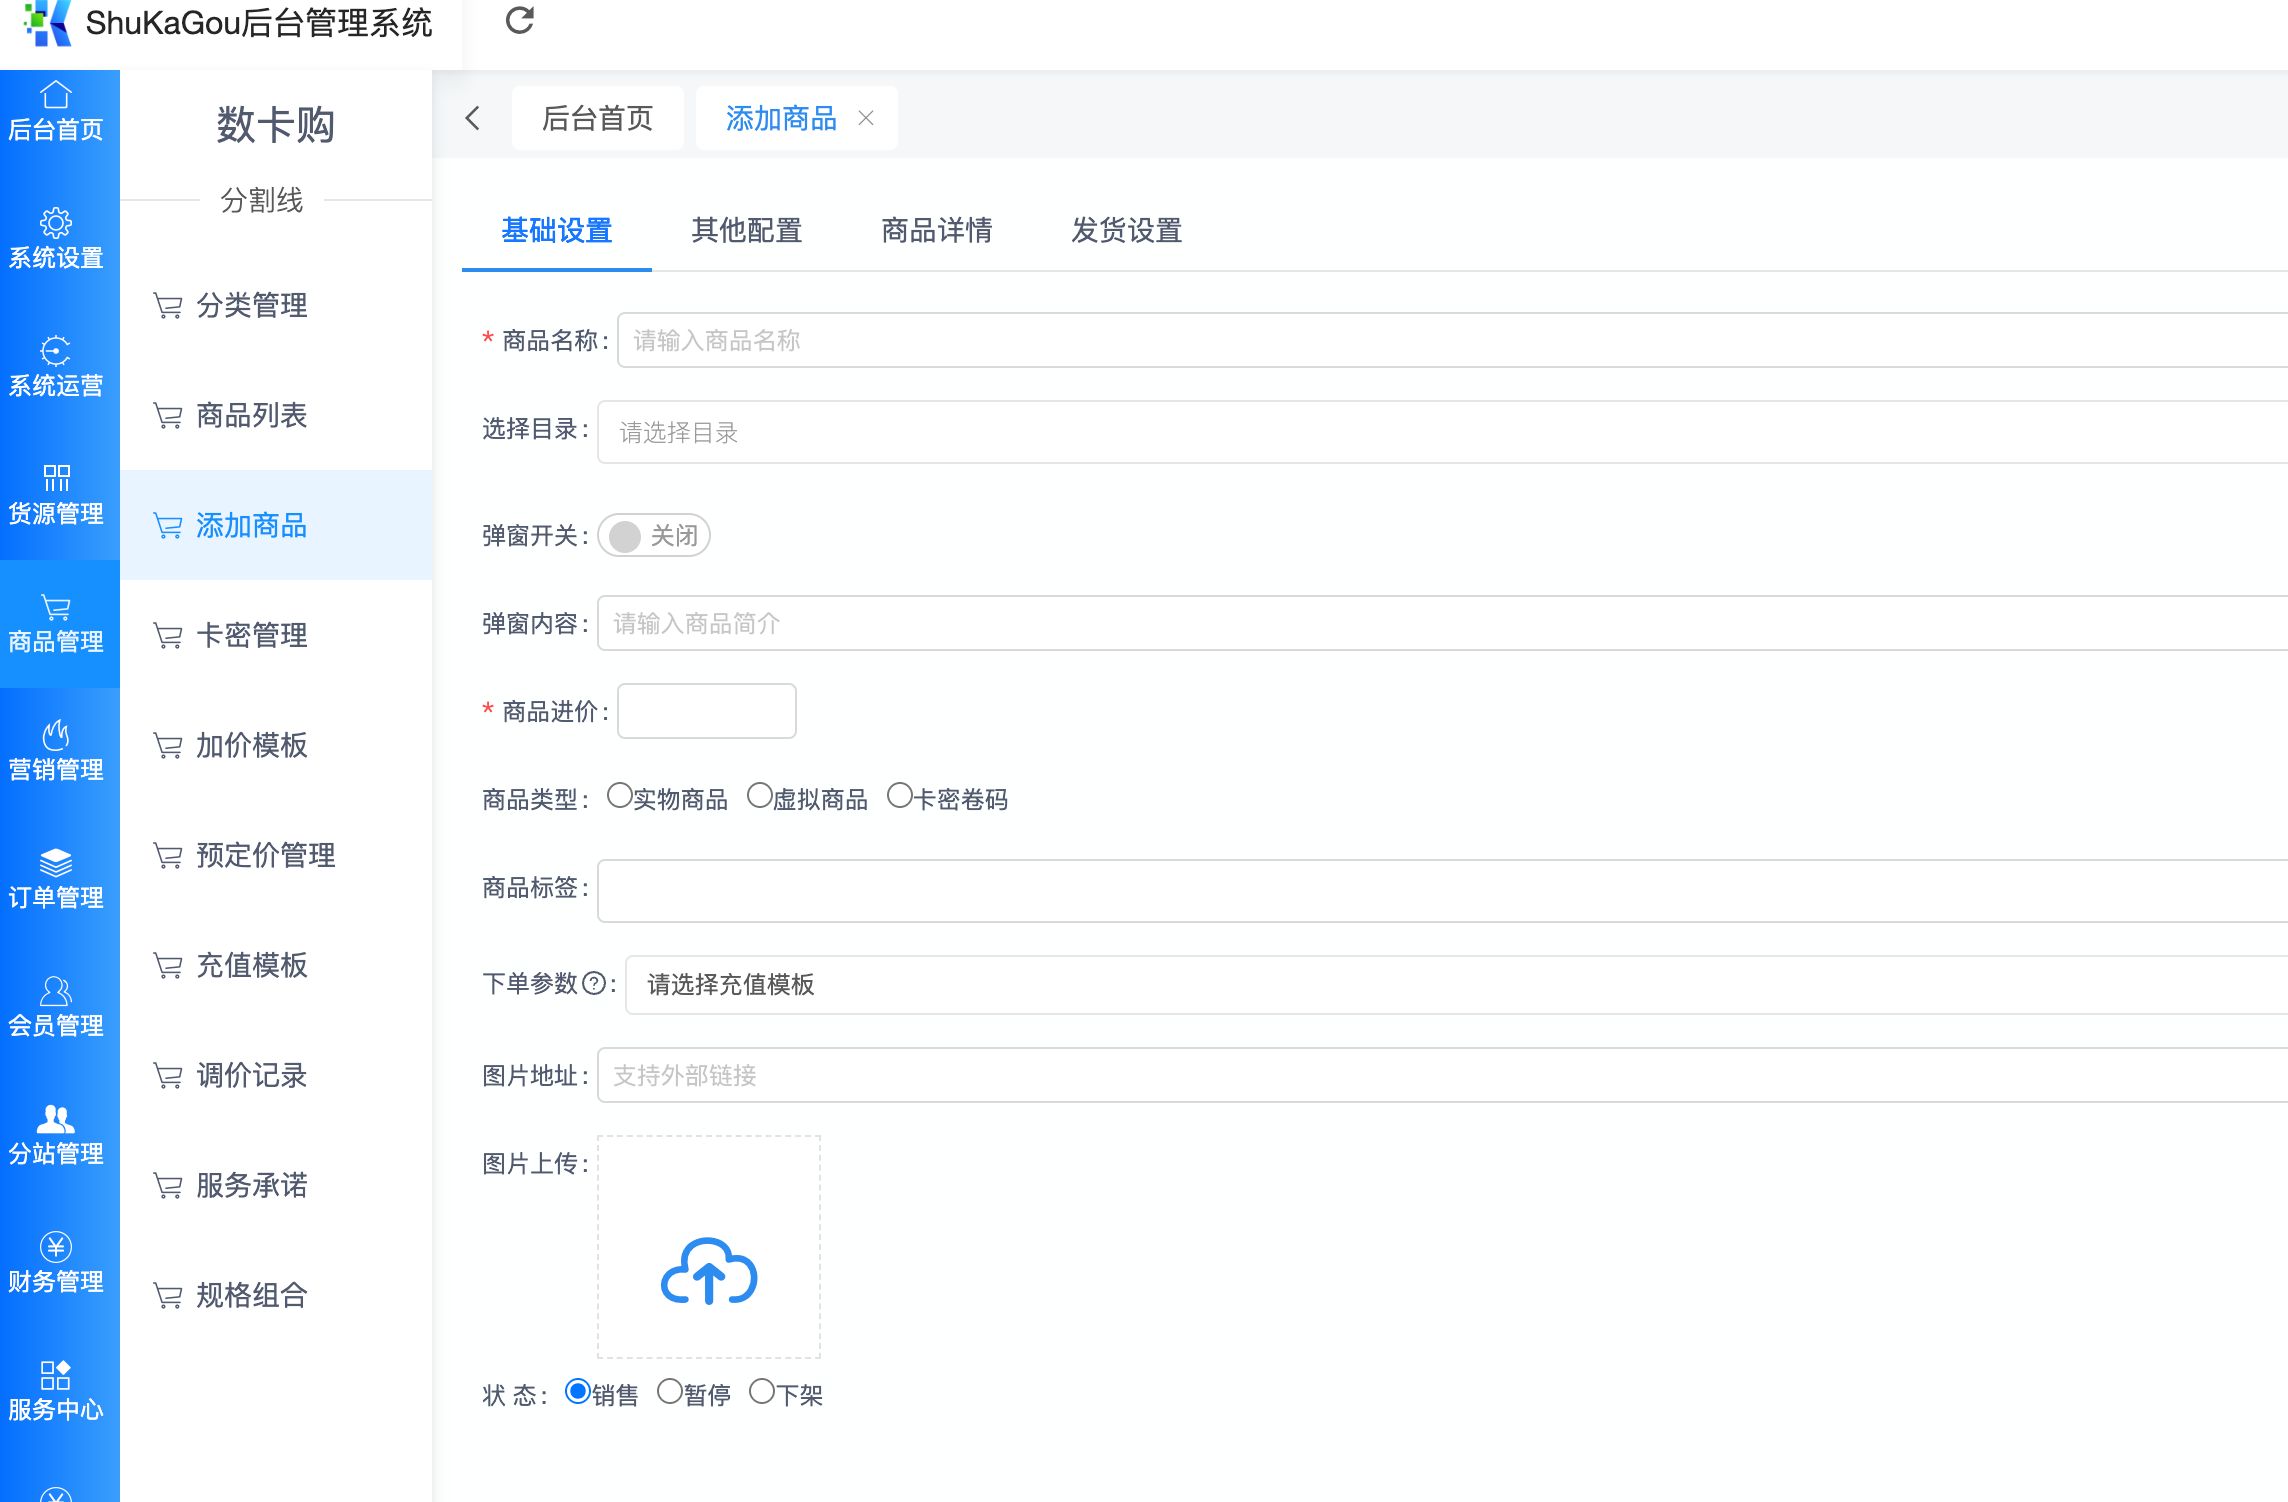
Task: Click the cloud upload icon
Action: (709, 1271)
